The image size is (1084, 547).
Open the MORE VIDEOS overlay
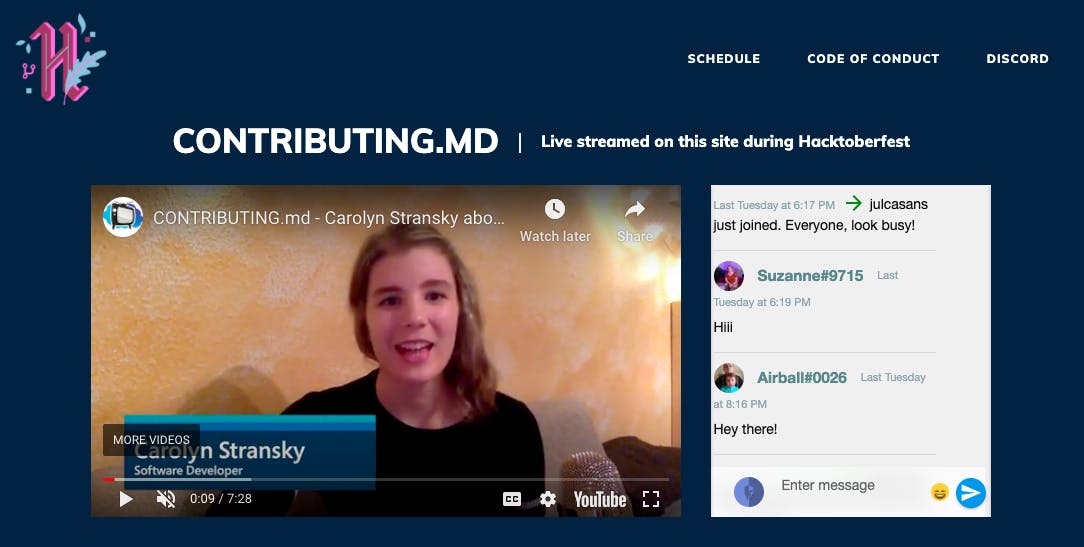click(151, 440)
